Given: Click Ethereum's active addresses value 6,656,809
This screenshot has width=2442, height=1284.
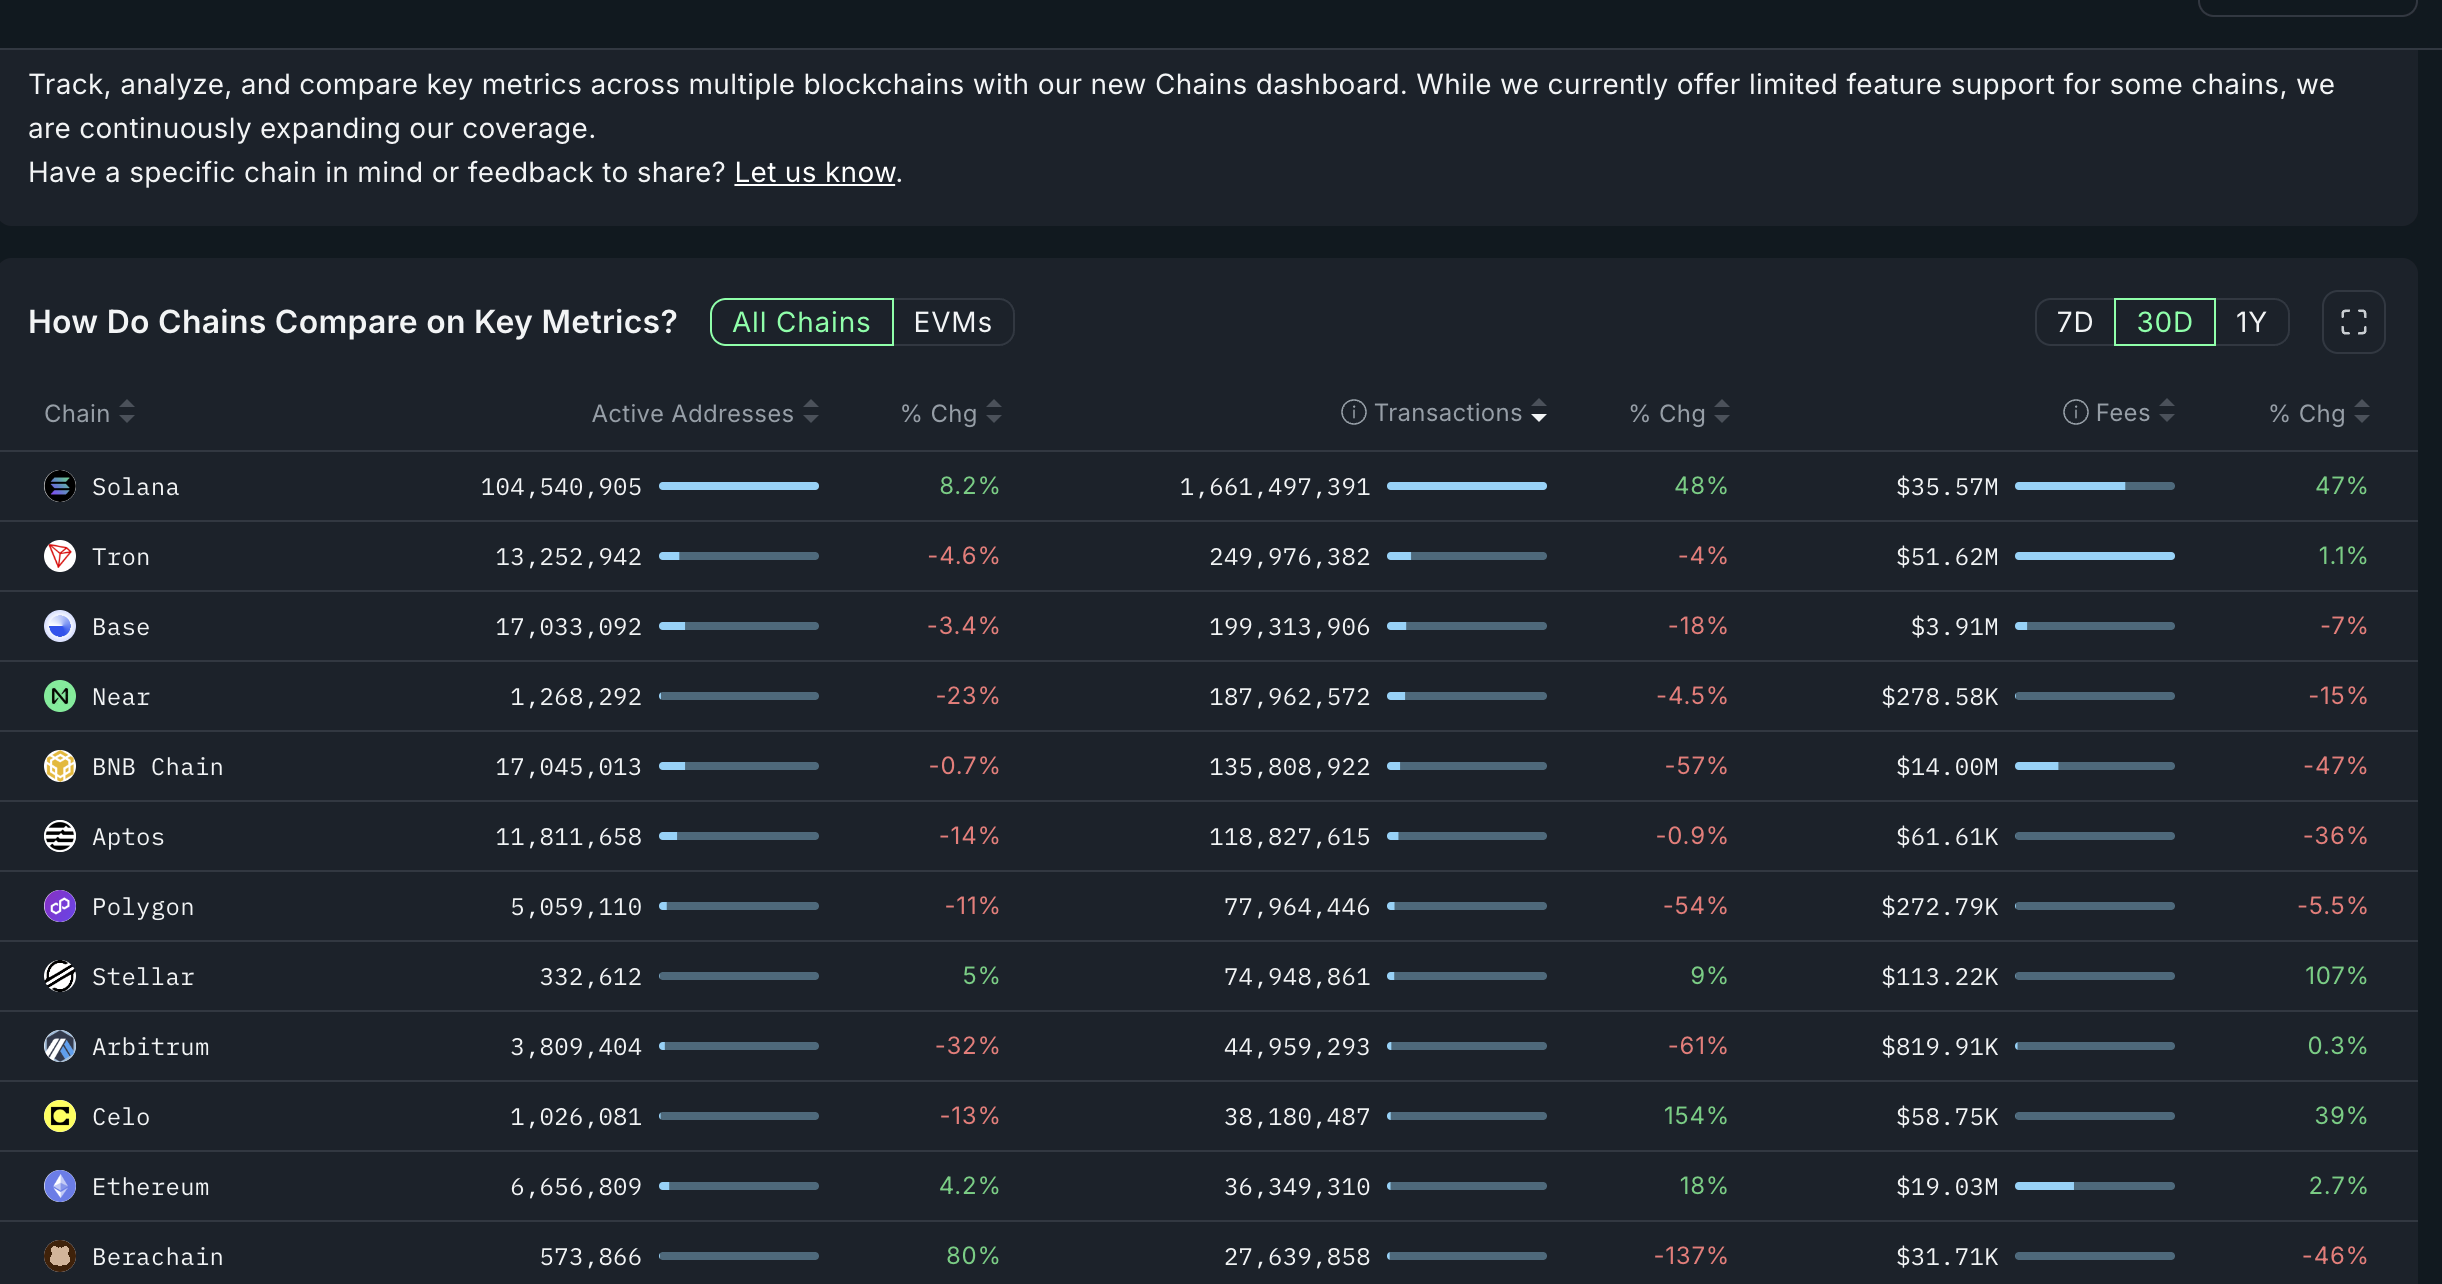Looking at the screenshot, I should click(576, 1187).
